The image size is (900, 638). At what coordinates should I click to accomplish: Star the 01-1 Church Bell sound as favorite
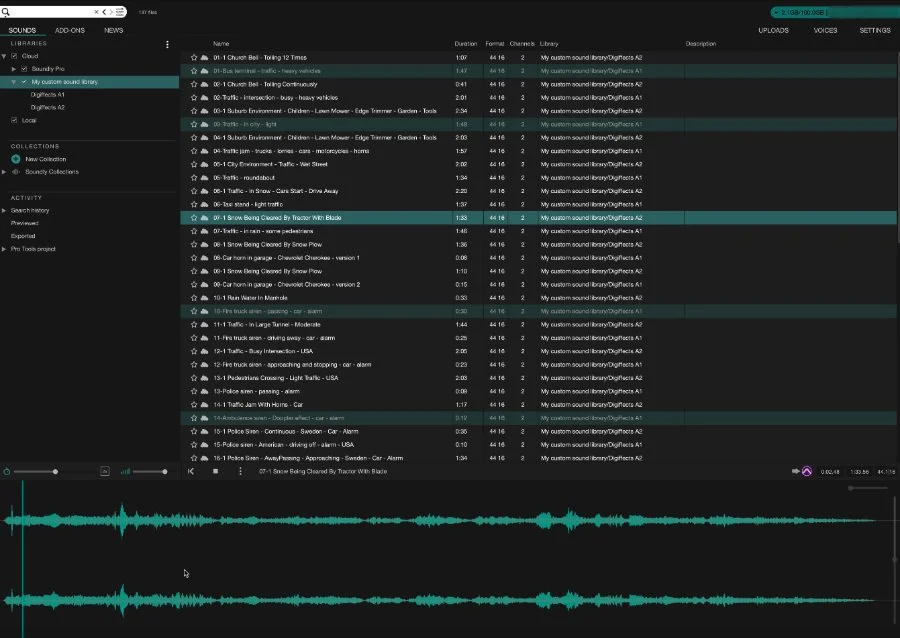[x=192, y=57]
